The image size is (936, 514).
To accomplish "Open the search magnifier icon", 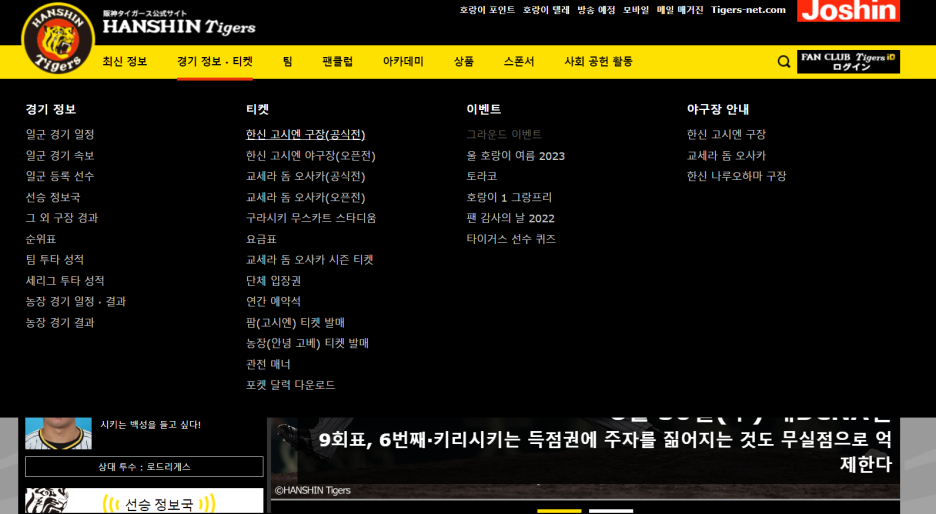I will [x=784, y=61].
